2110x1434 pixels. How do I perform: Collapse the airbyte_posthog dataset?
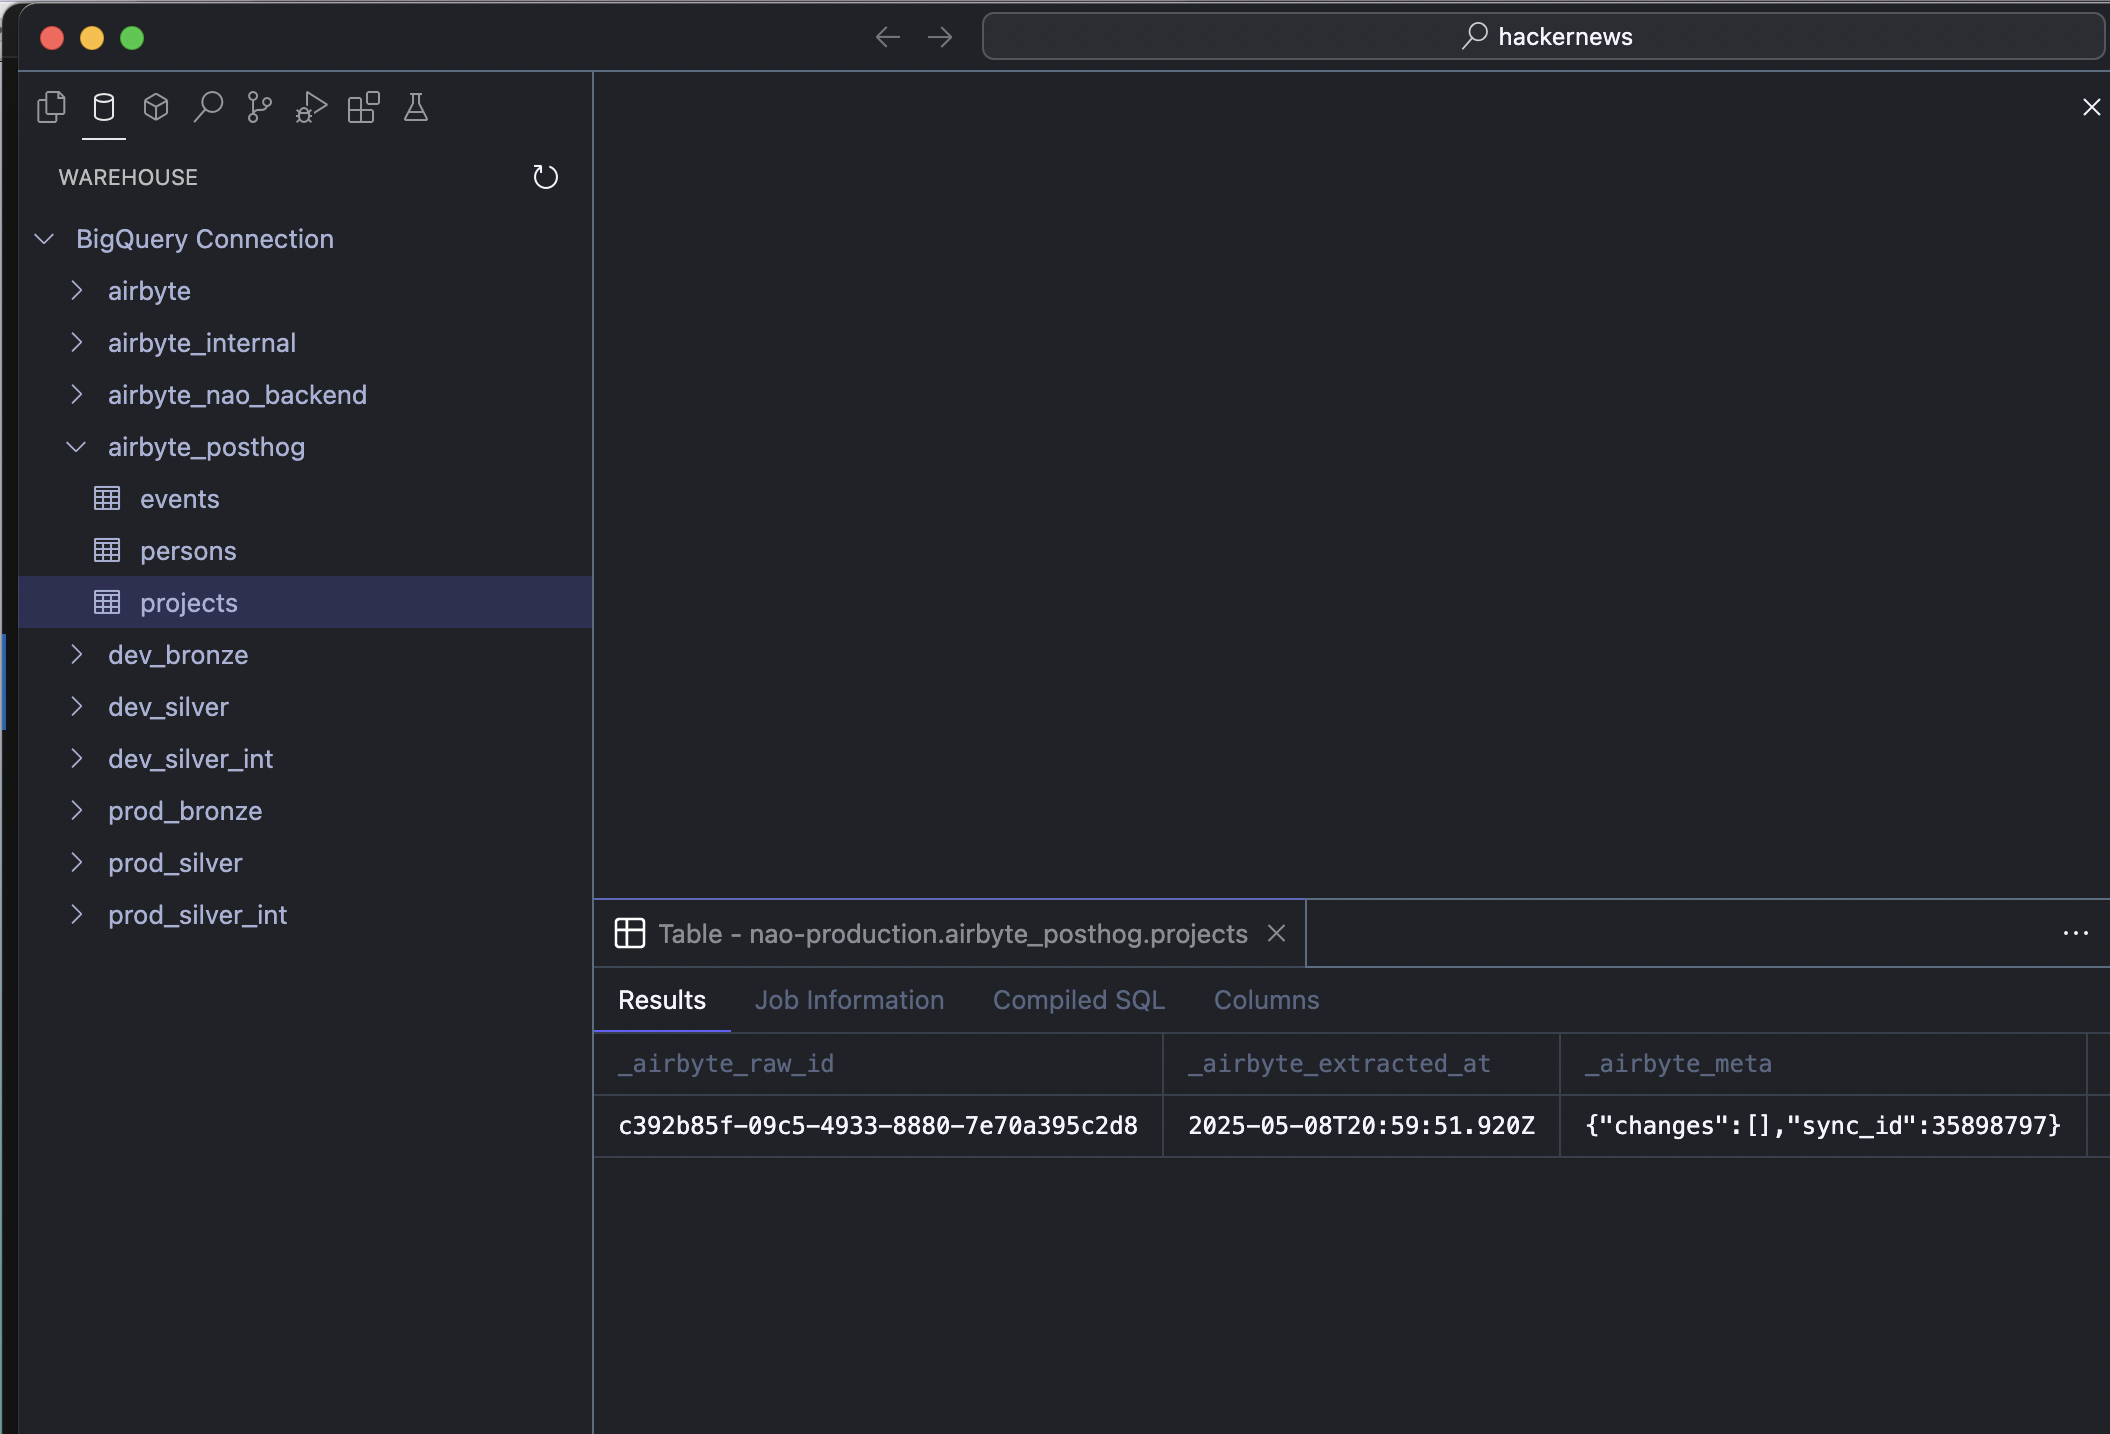tap(76, 447)
